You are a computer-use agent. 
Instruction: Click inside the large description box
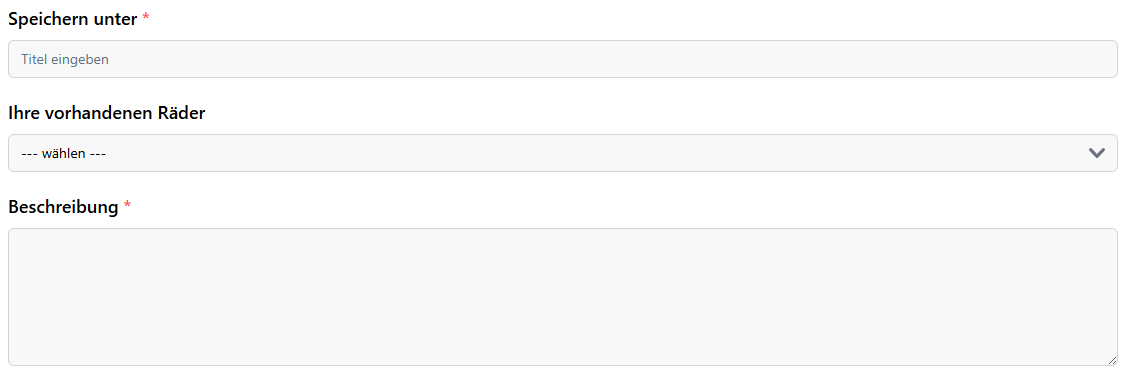[x=562, y=297]
